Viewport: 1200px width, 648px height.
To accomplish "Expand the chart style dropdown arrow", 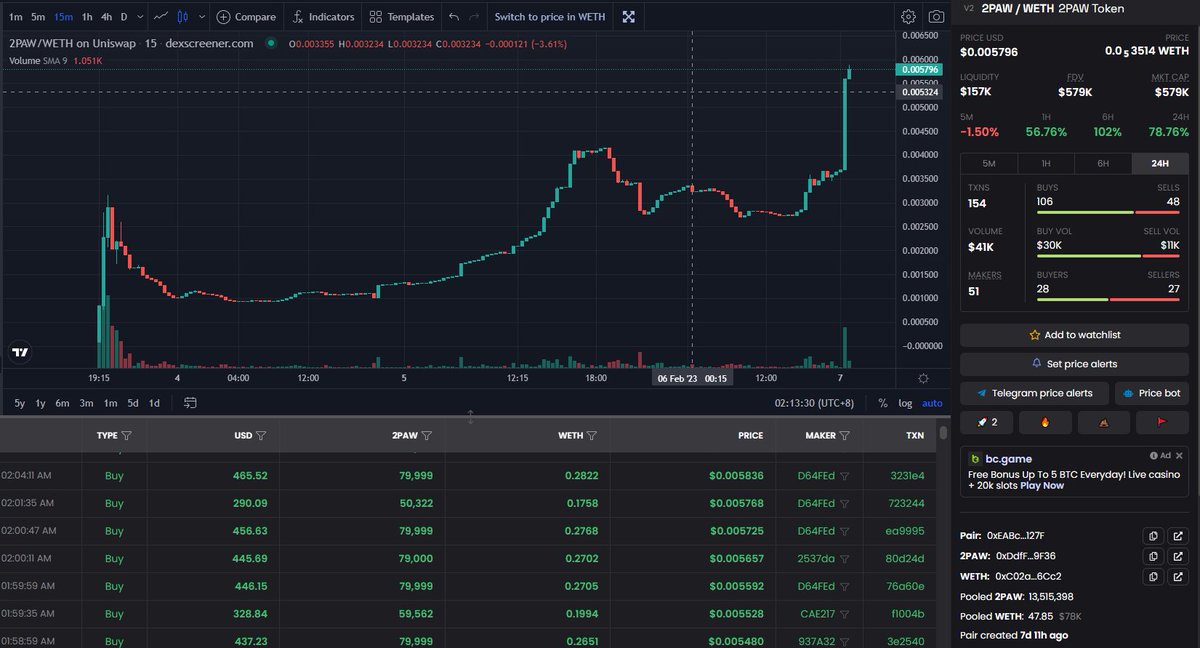I will [202, 17].
